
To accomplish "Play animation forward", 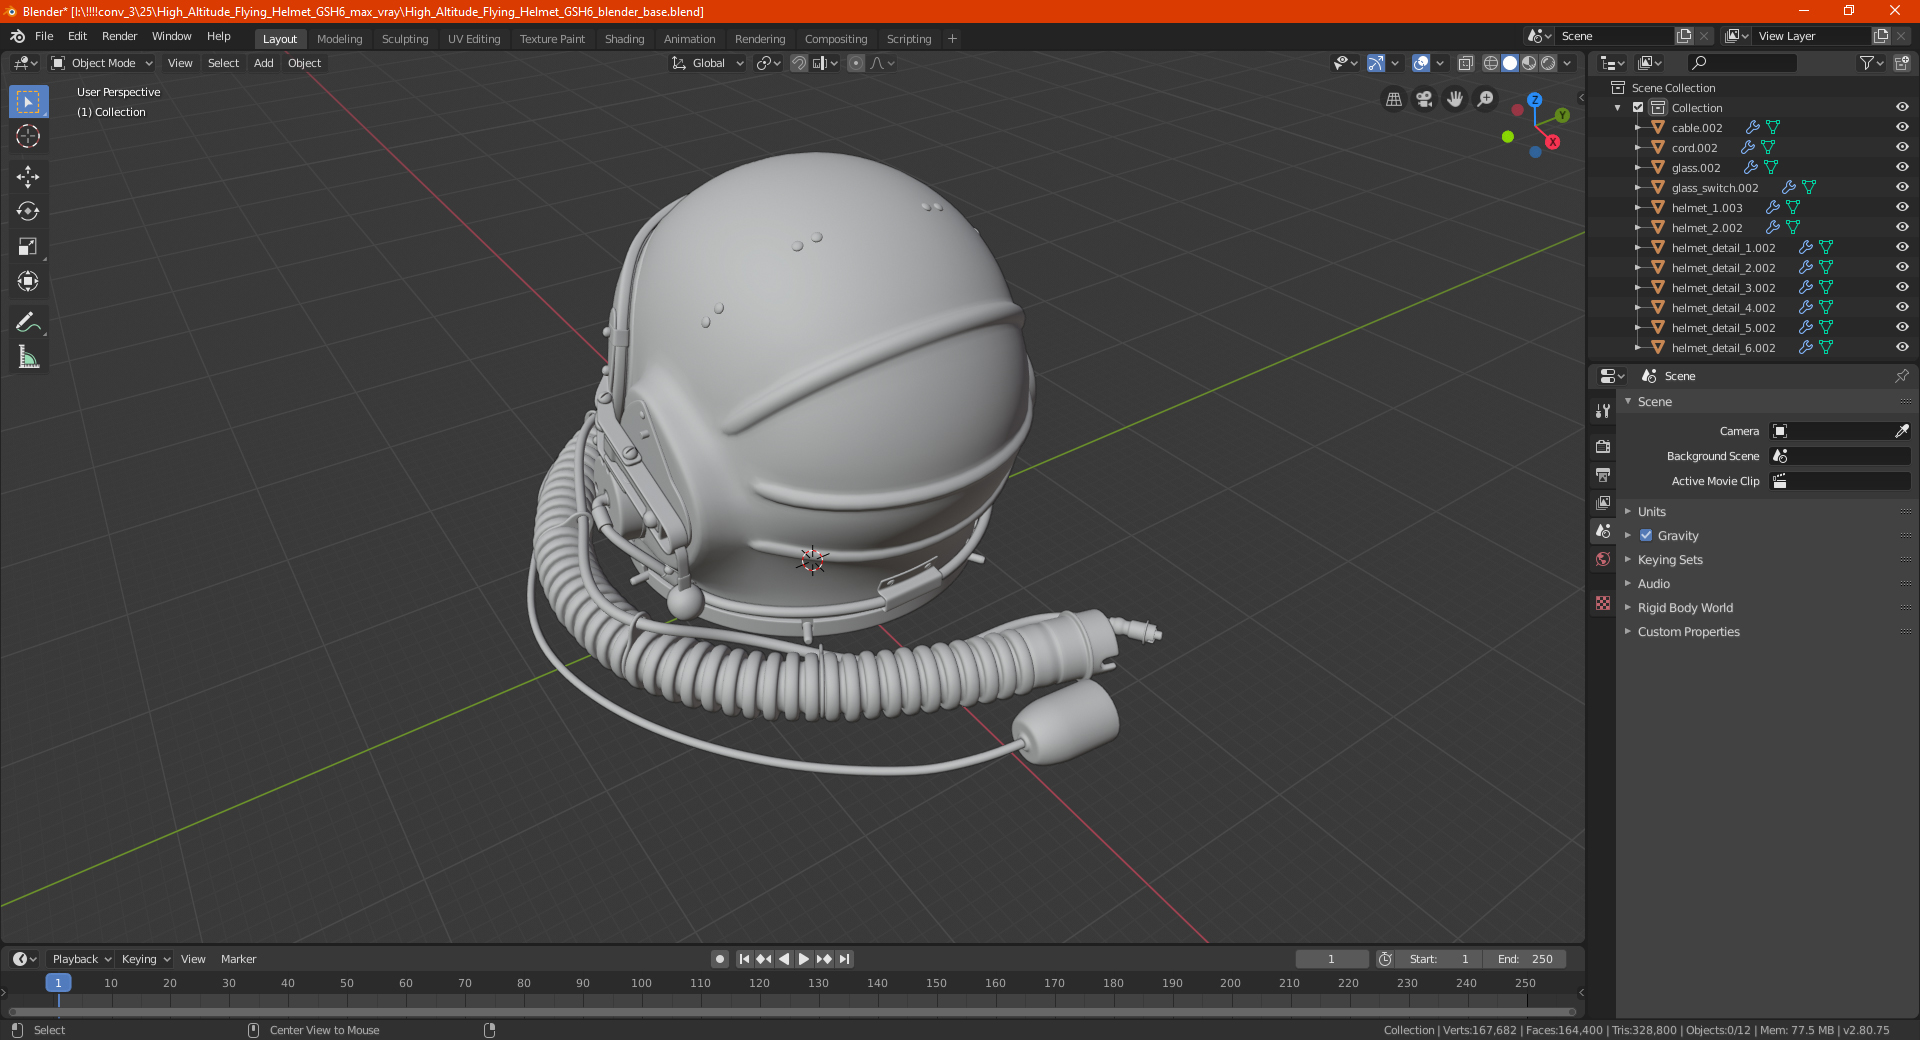I will coord(804,959).
